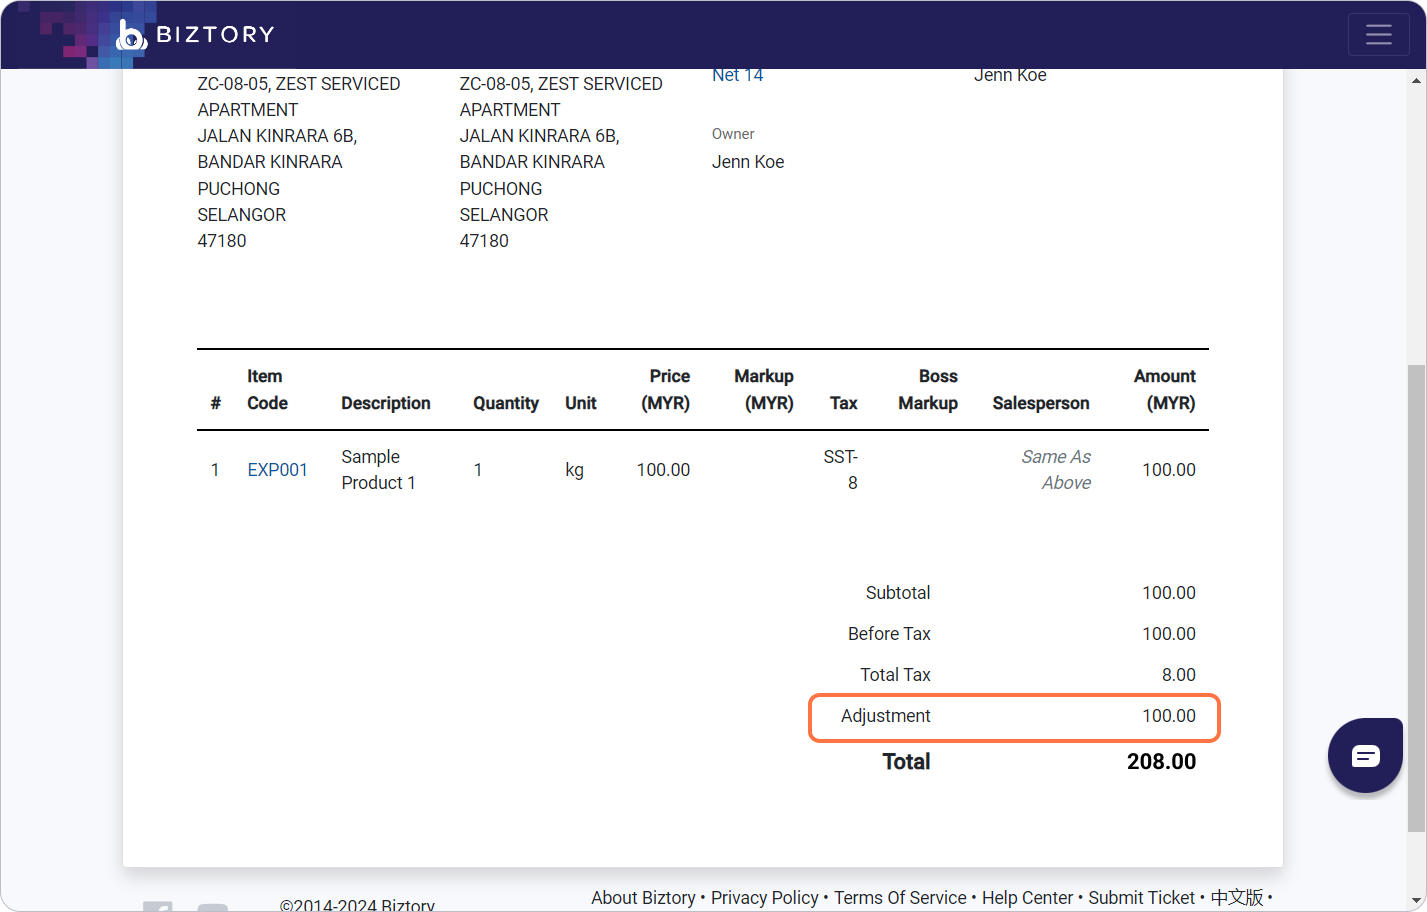Open the hamburger navigation menu
Viewport: 1427px width, 912px height.
click(x=1378, y=34)
